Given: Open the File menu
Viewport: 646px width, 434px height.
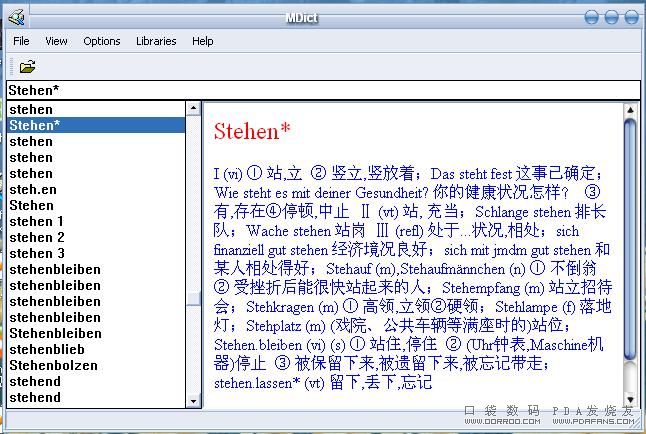Looking at the screenshot, I should (21, 41).
